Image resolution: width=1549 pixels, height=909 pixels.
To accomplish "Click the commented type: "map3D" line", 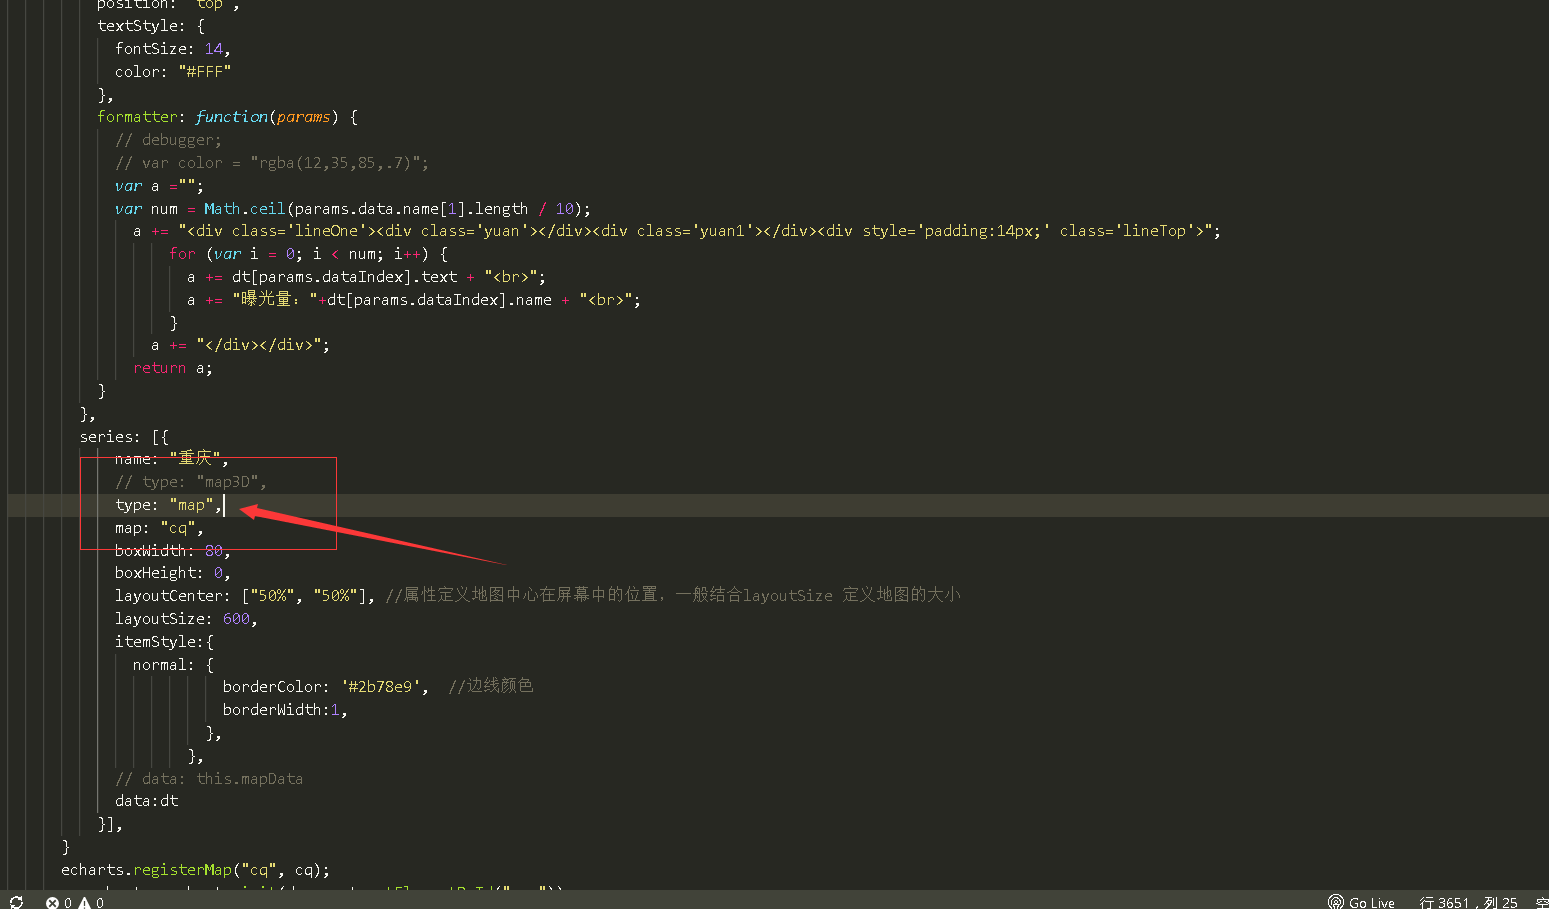I will click(190, 482).
